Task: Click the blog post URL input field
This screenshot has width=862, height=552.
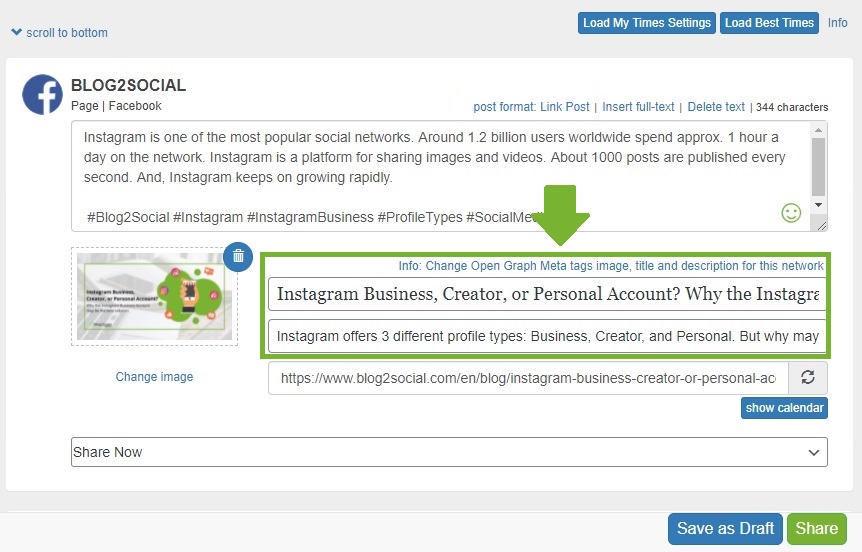Action: (x=528, y=378)
